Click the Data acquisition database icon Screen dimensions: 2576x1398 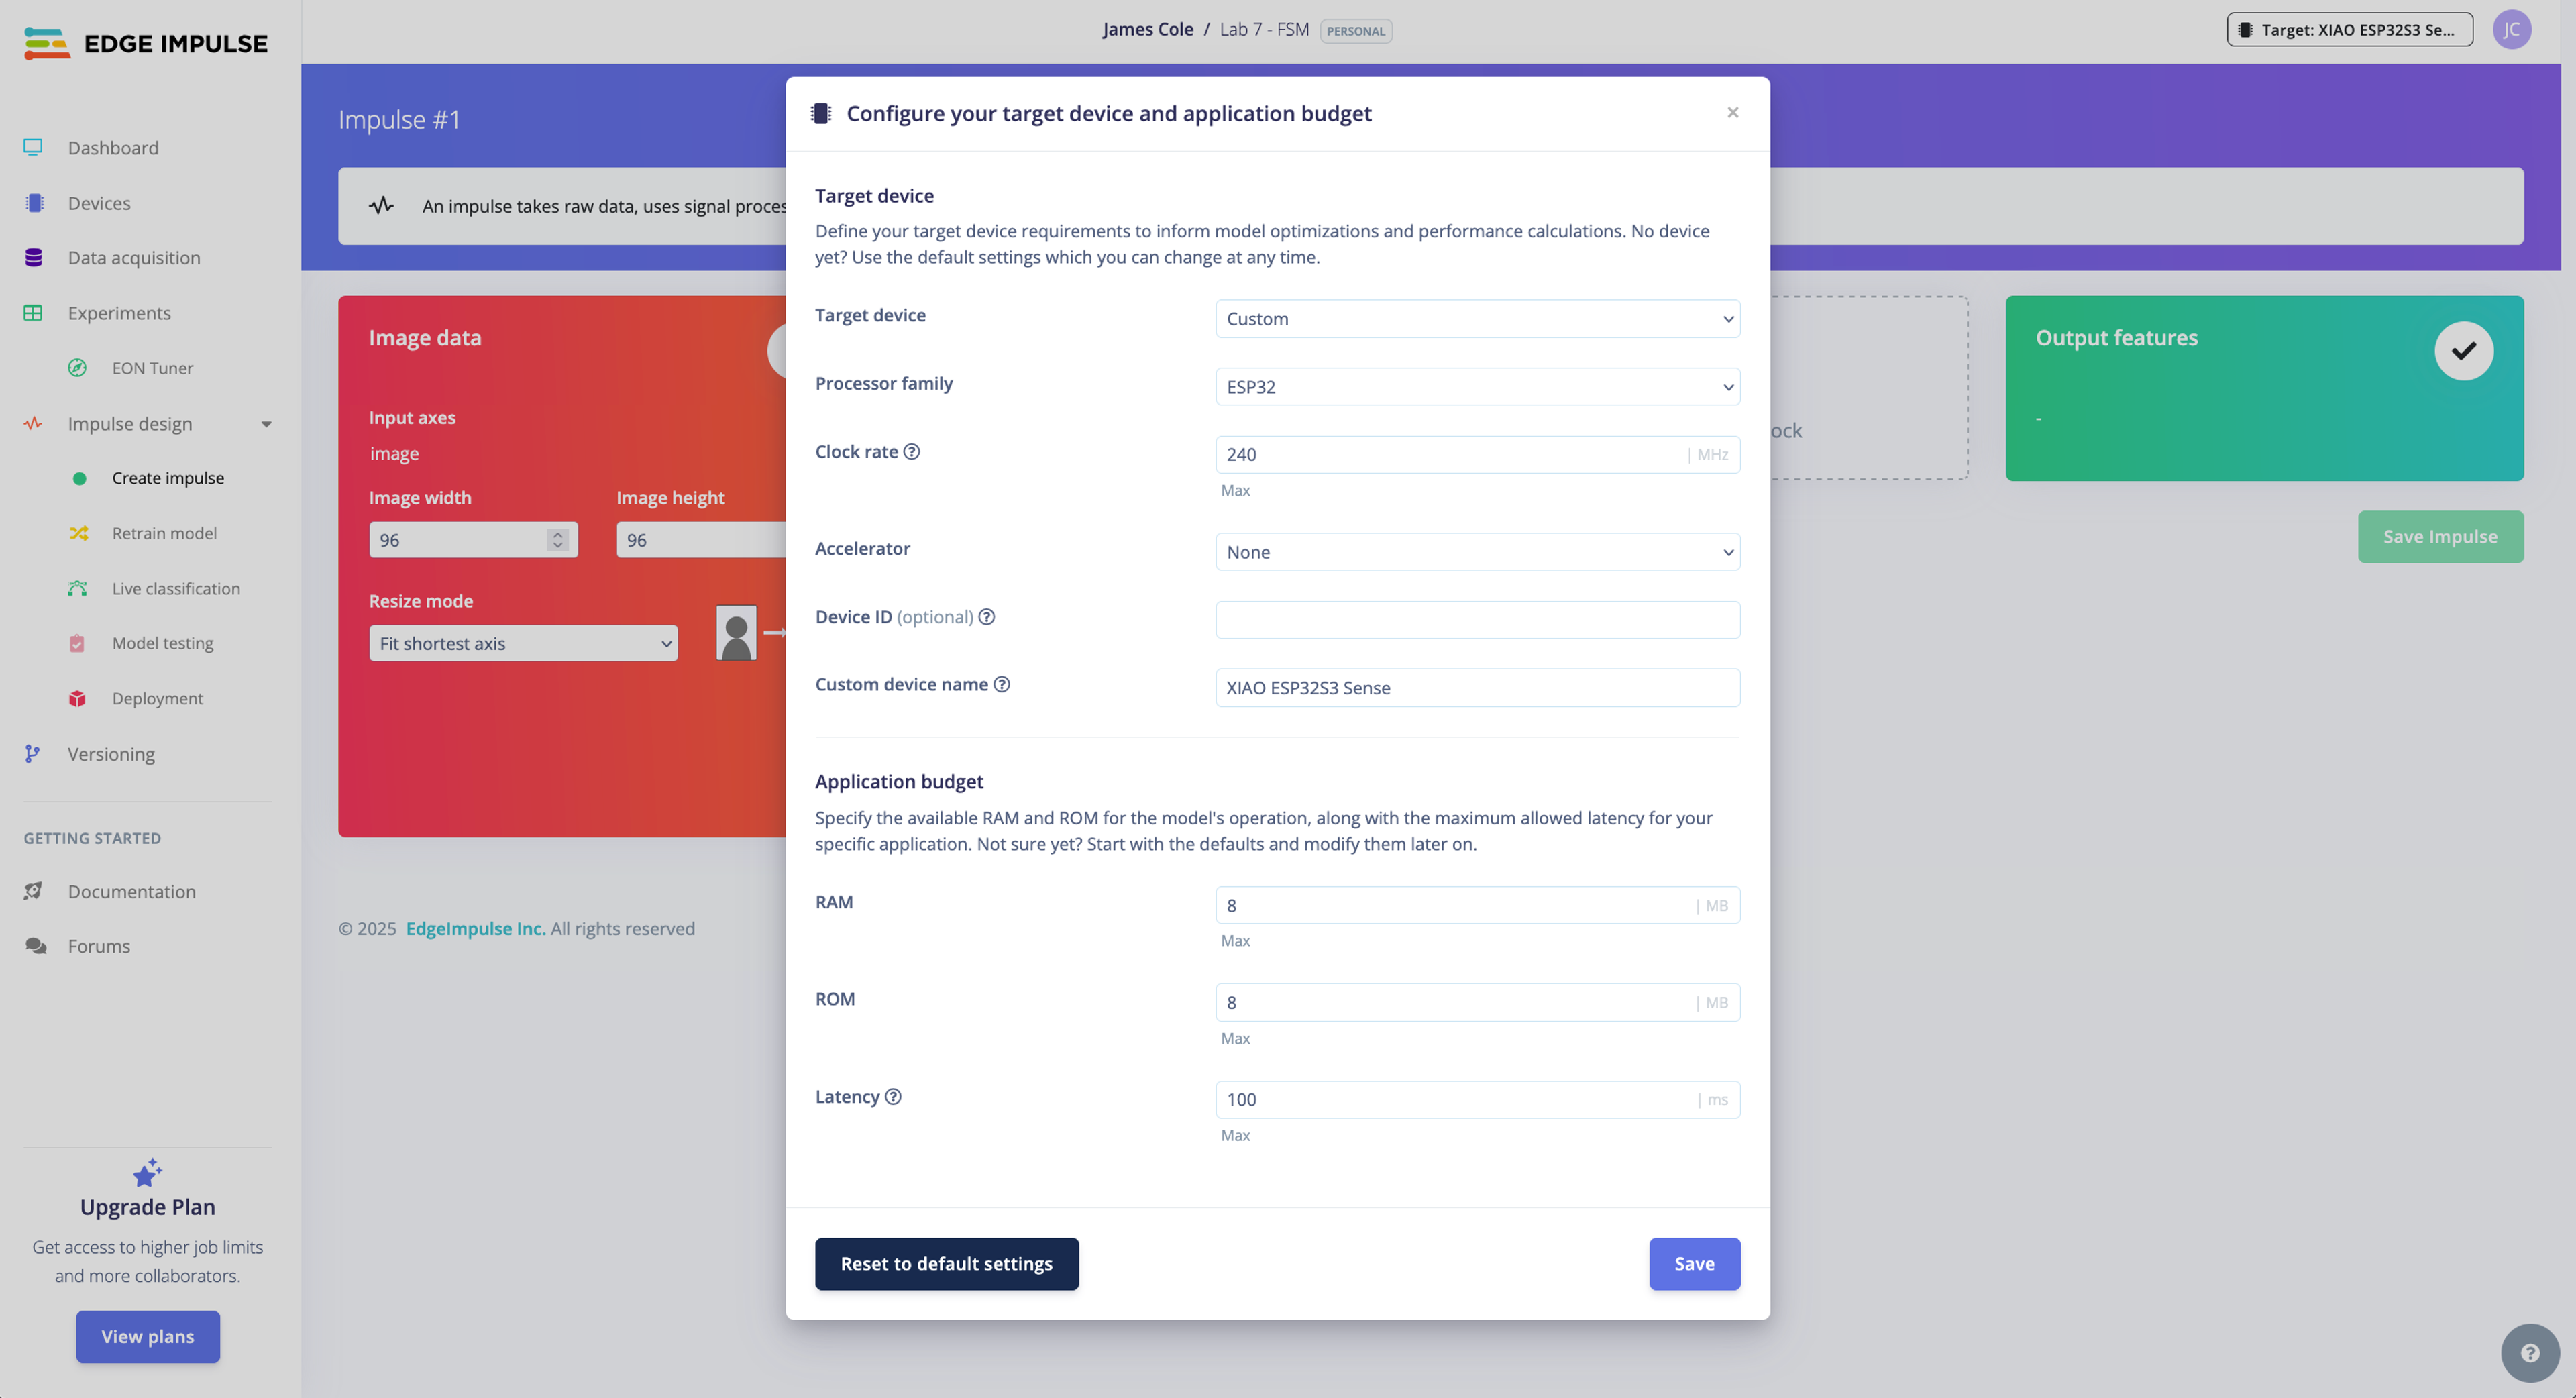[x=34, y=258]
